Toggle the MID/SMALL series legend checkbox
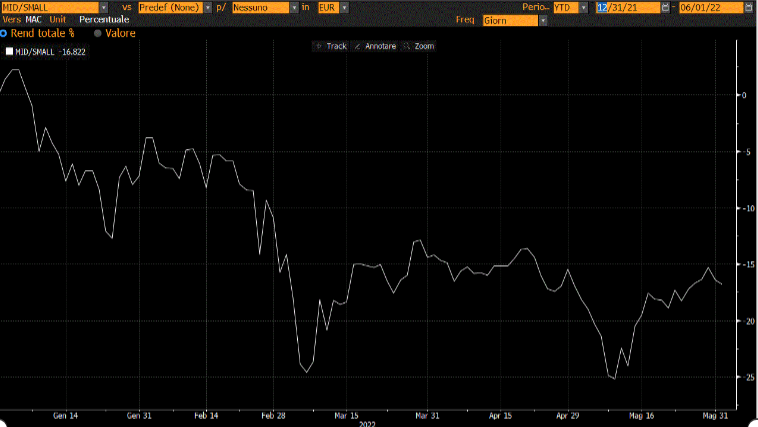The image size is (758, 427). (10, 51)
